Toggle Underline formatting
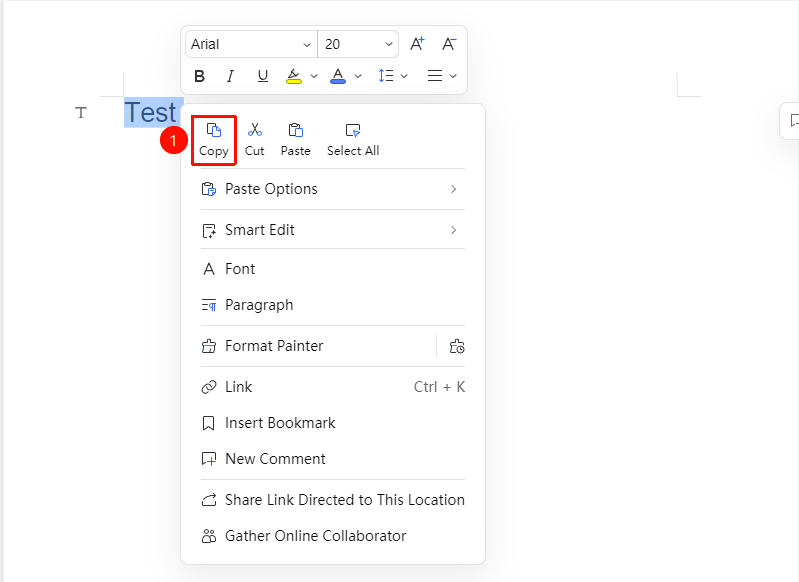The image size is (799, 582). click(262, 76)
